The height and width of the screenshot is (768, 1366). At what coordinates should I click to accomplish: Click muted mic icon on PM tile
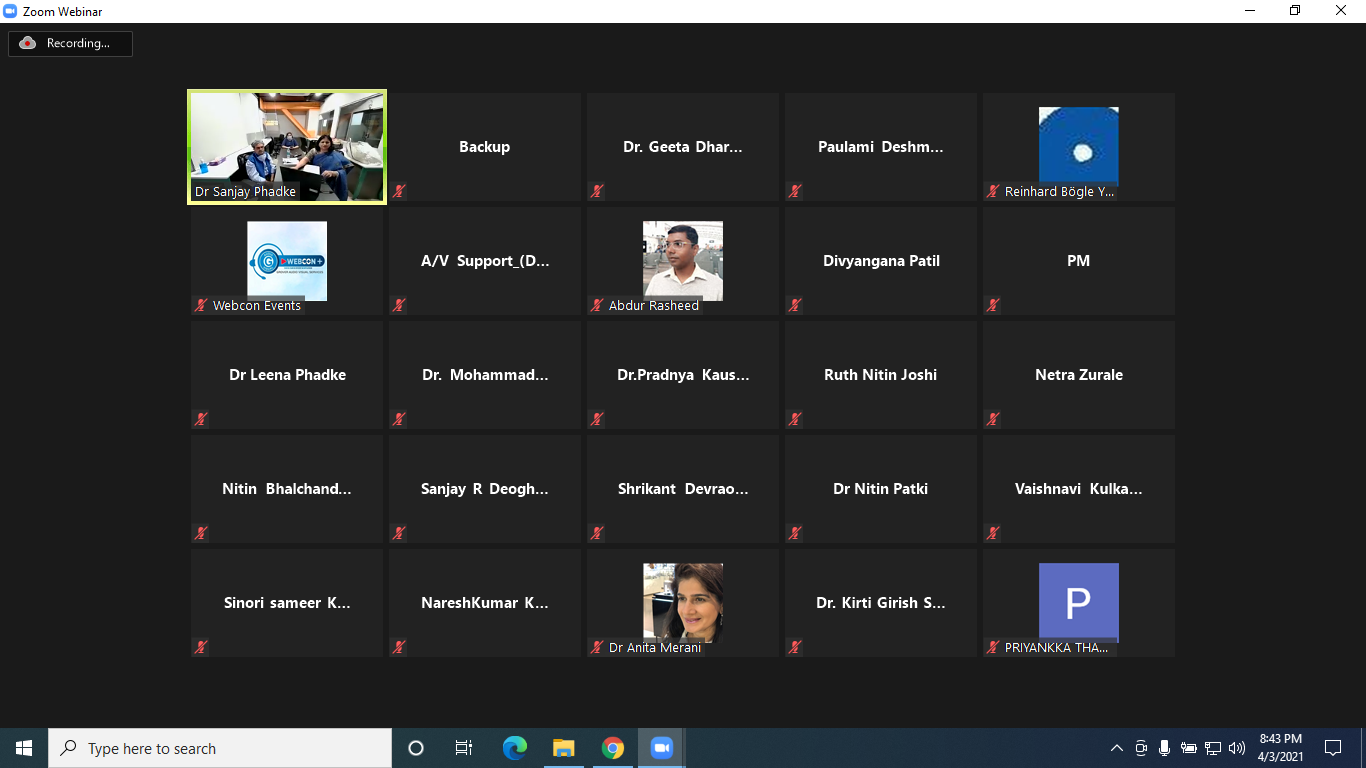tap(993, 305)
